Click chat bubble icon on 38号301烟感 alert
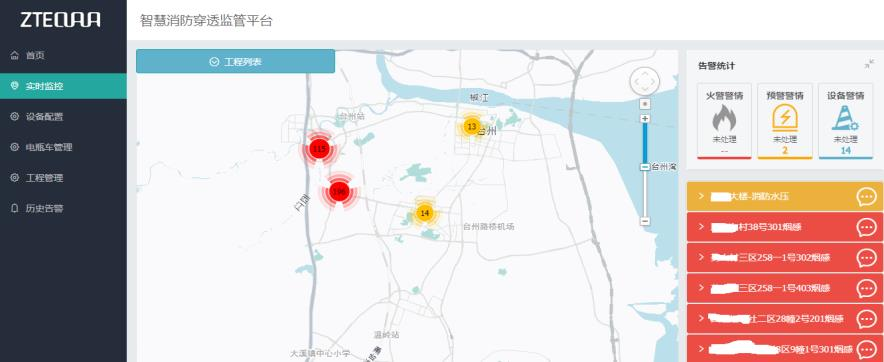The height and width of the screenshot is (362, 884). tap(867, 227)
